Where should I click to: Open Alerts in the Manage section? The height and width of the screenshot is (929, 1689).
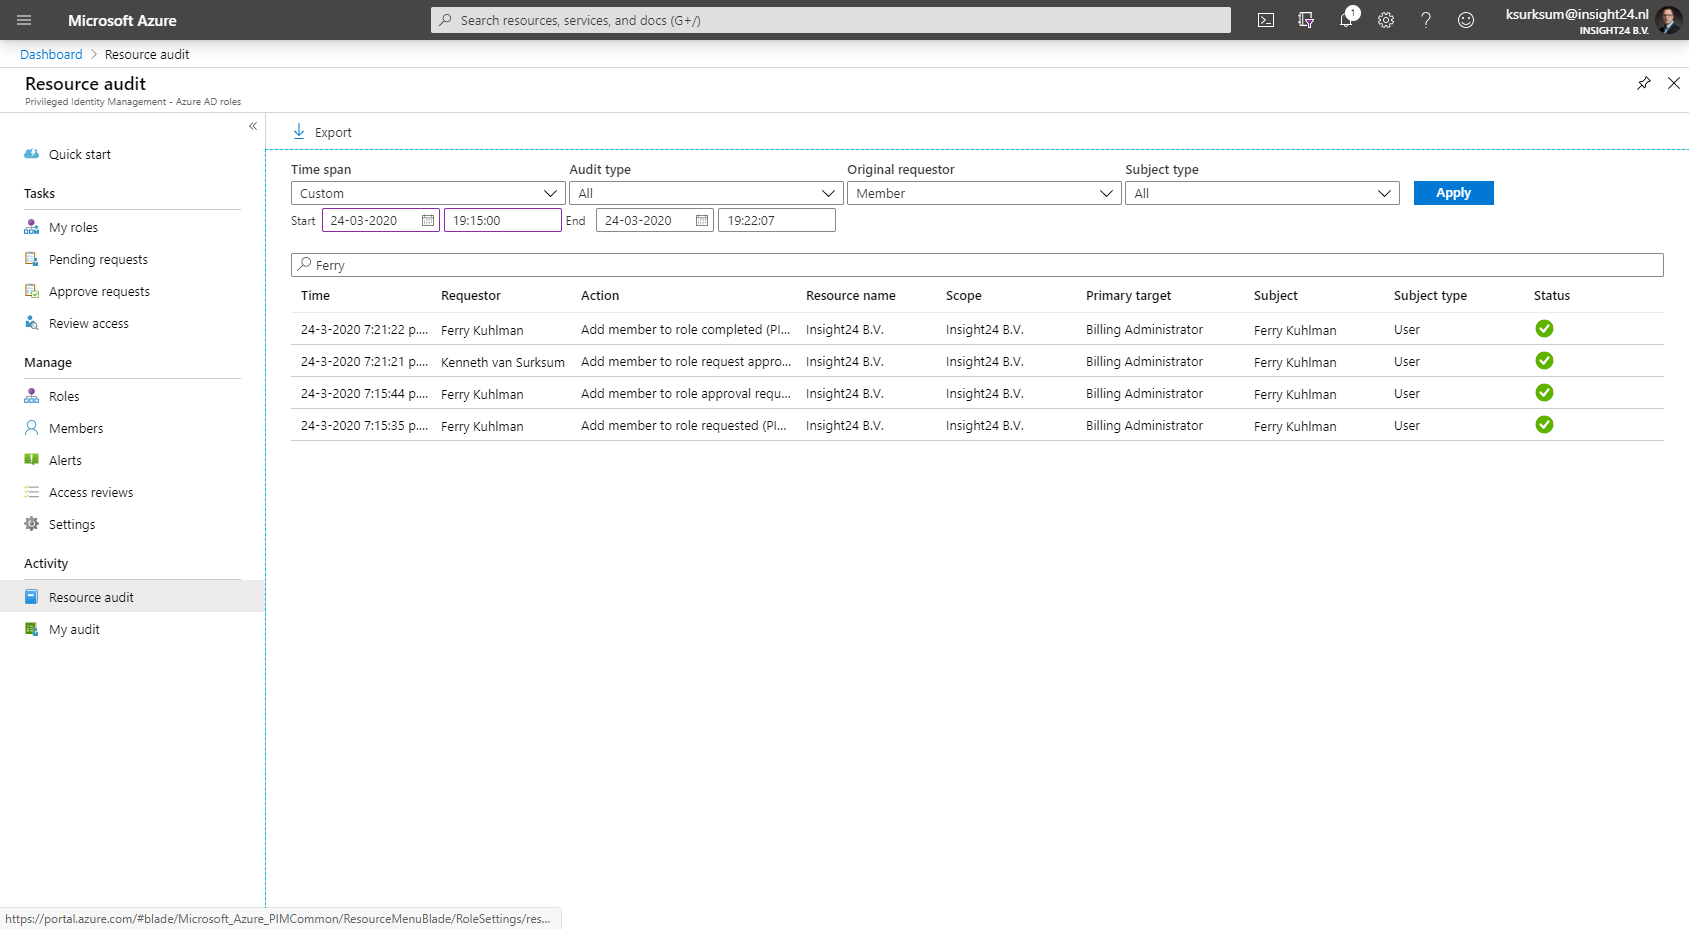(x=67, y=460)
